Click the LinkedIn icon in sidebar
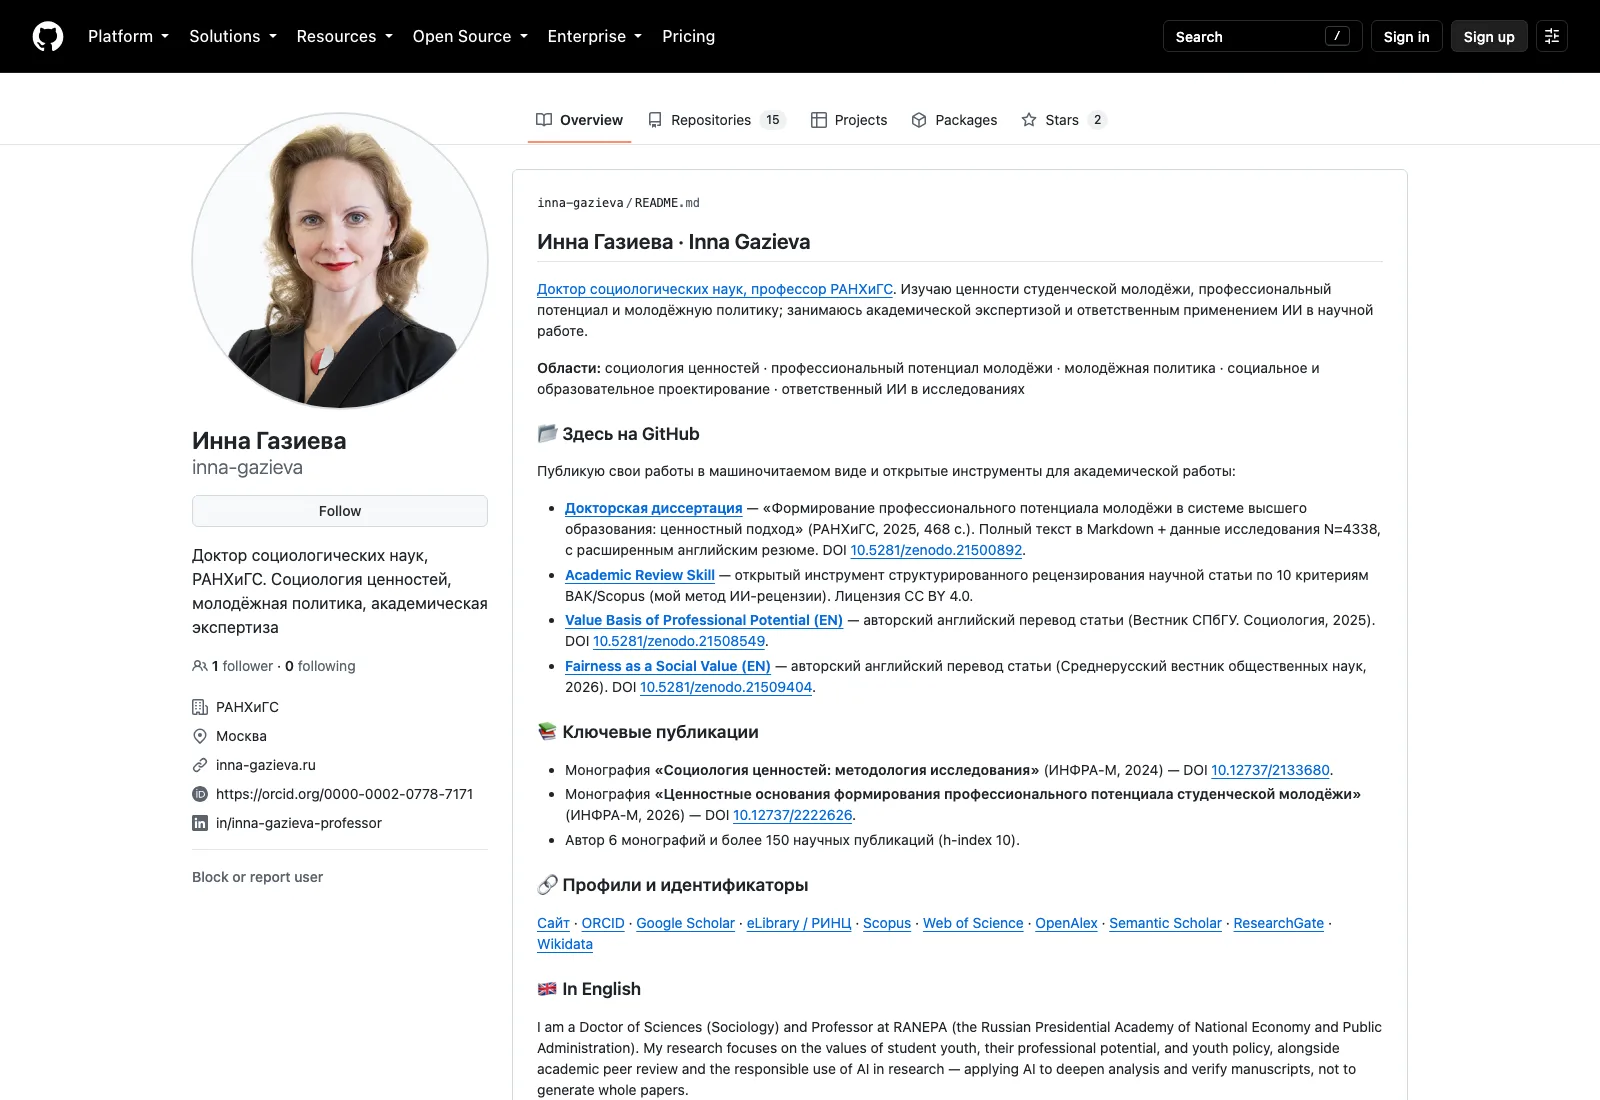Screen dimensions: 1600x1100 click(x=200, y=823)
